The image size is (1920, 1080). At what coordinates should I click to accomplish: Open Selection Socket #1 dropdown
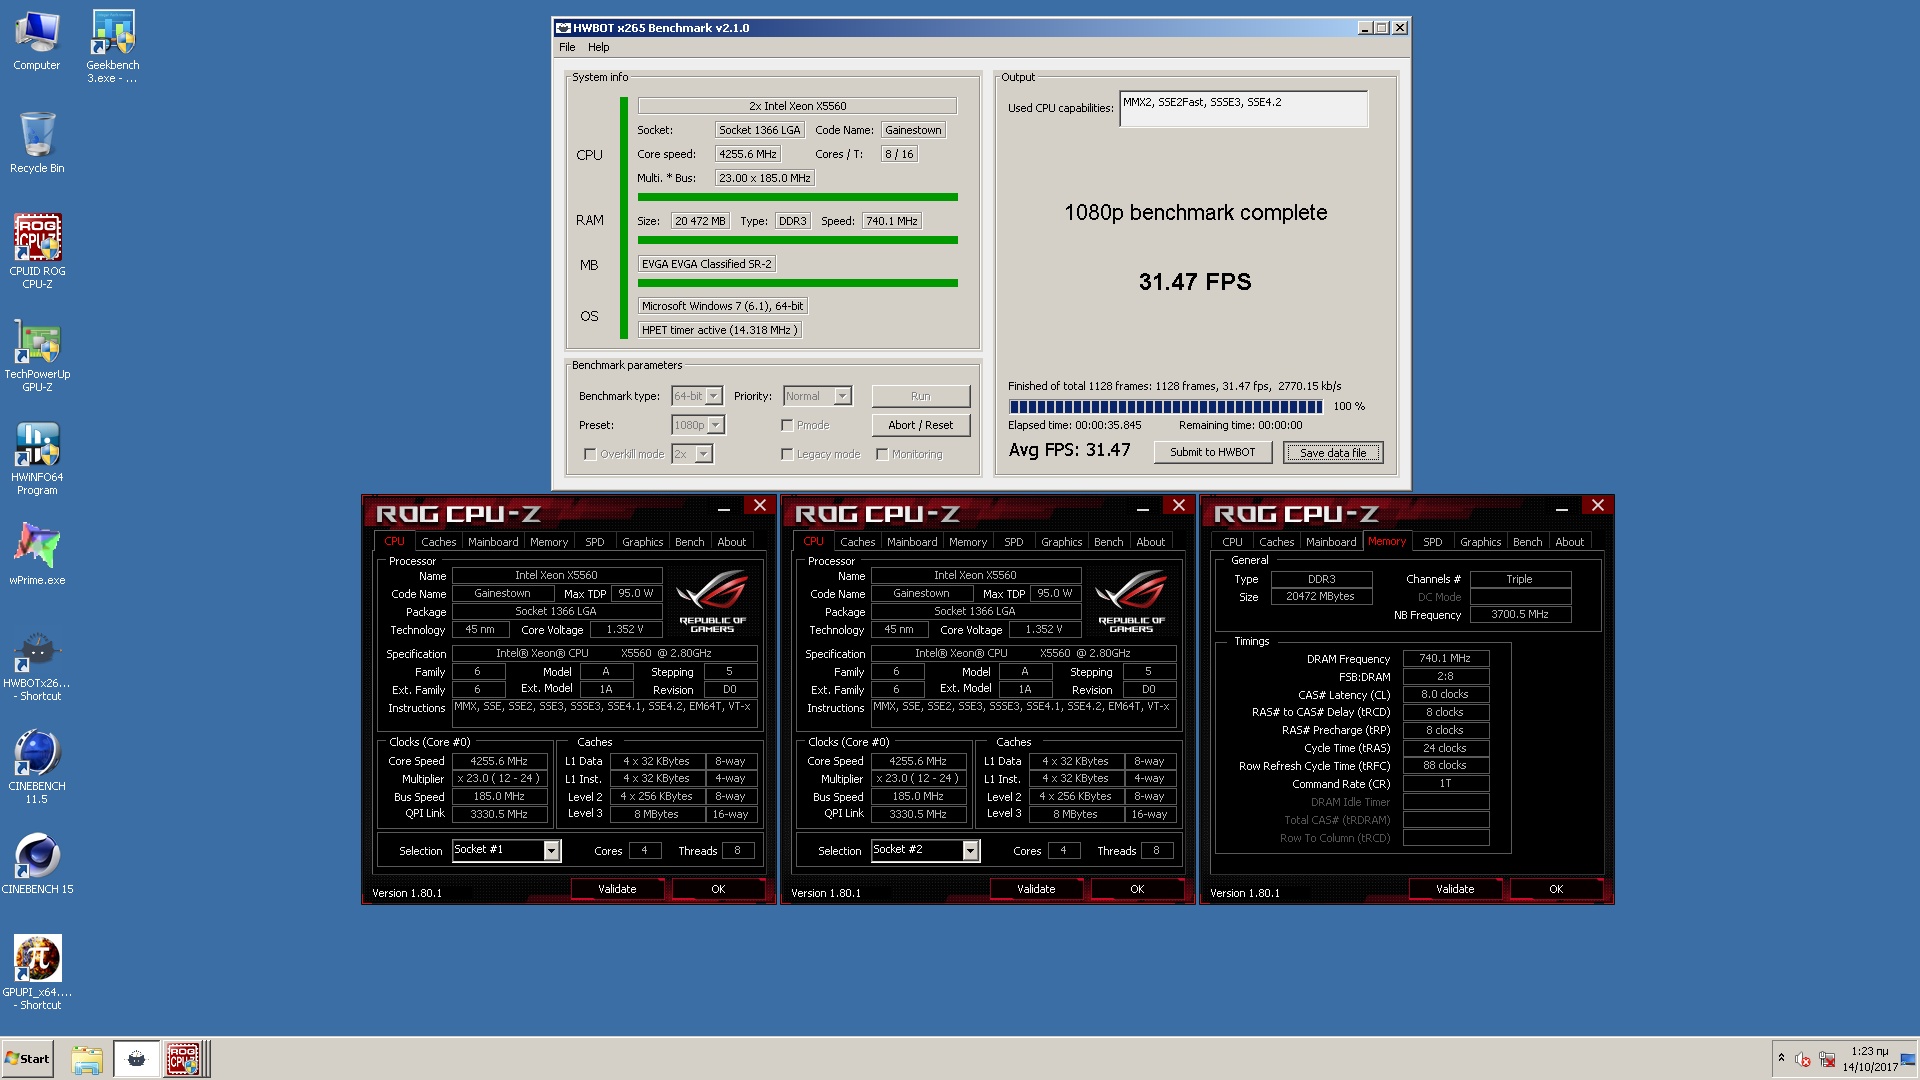click(x=506, y=850)
